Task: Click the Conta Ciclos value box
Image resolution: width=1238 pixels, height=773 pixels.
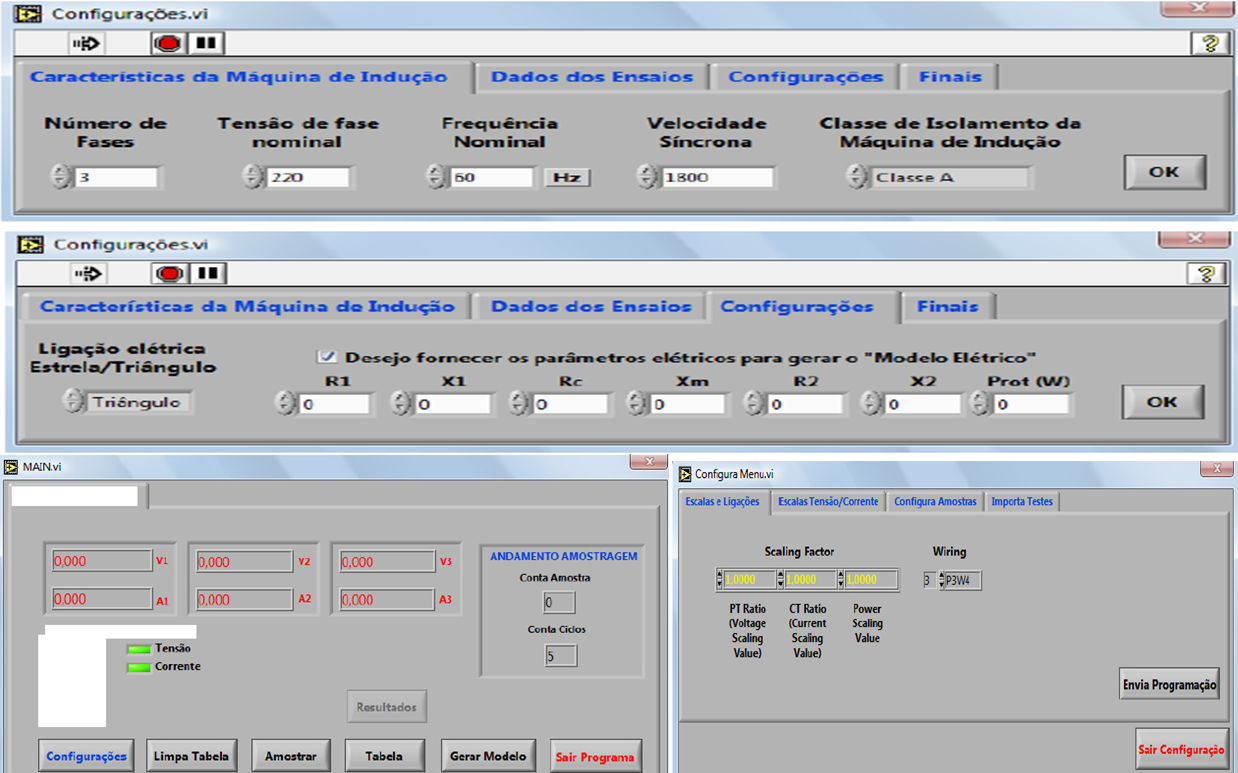Action: coord(560,656)
